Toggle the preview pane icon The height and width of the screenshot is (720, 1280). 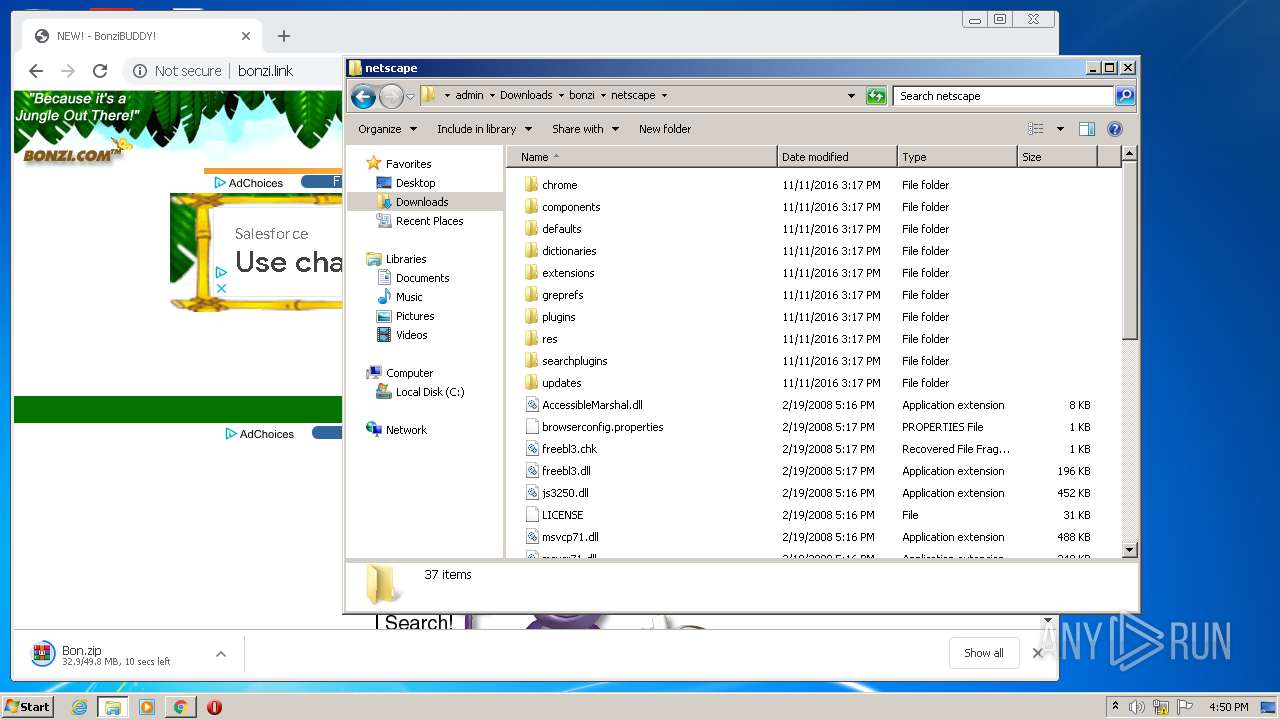pyautogui.click(x=1087, y=129)
